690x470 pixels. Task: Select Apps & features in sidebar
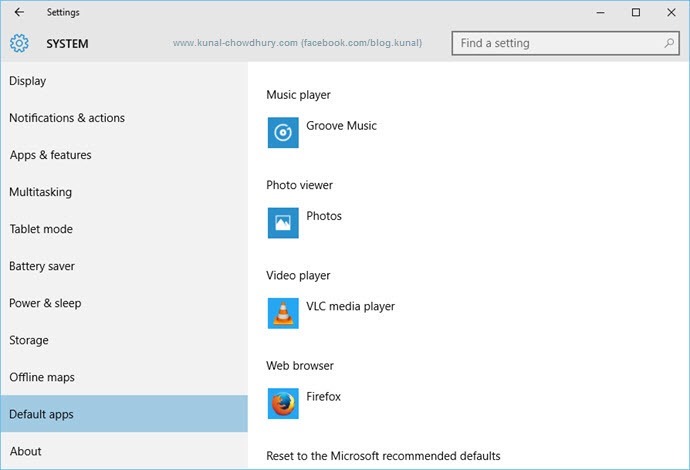[x=124, y=155]
